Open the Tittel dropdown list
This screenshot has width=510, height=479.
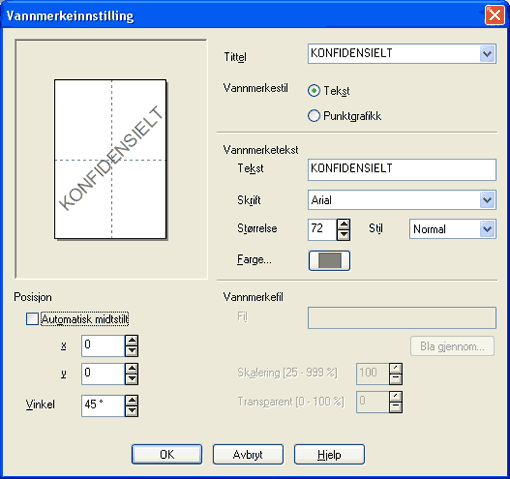click(487, 54)
